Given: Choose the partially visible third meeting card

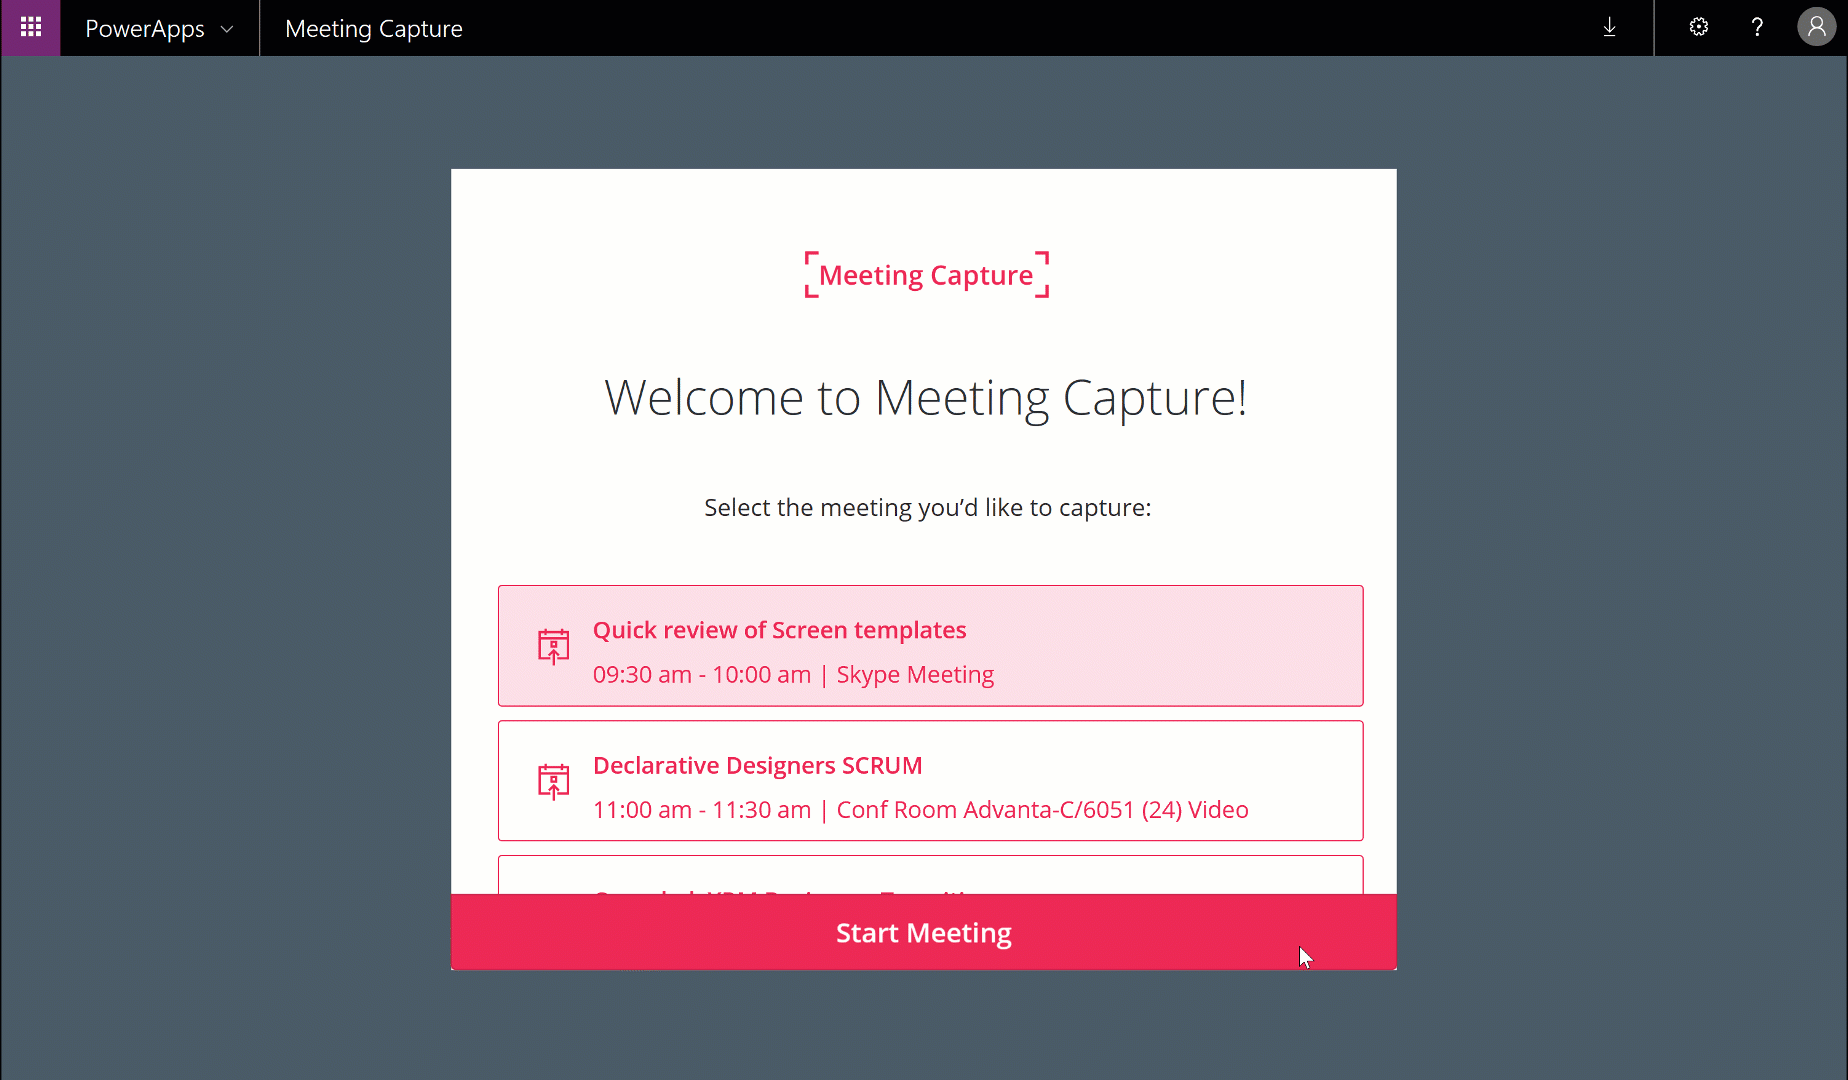Looking at the screenshot, I should click(x=930, y=875).
